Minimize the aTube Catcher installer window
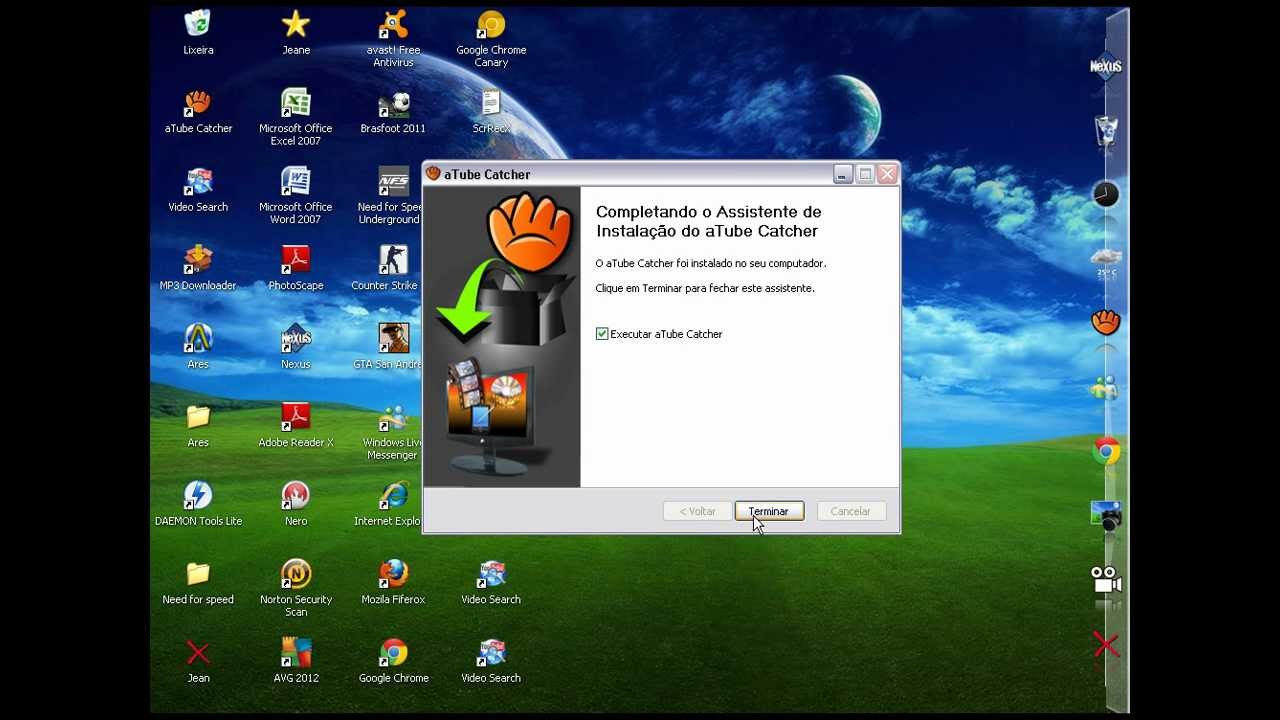 (x=843, y=174)
